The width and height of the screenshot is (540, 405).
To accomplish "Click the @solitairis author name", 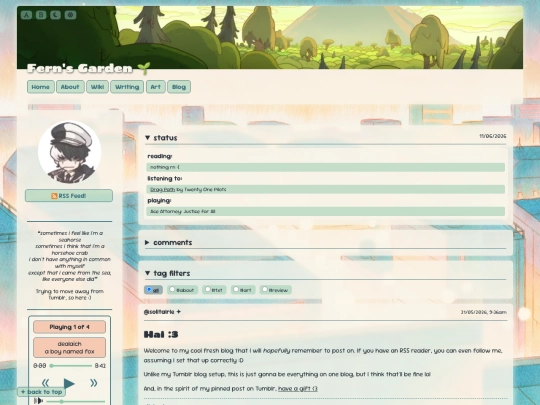I will pyautogui.click(x=159, y=312).
